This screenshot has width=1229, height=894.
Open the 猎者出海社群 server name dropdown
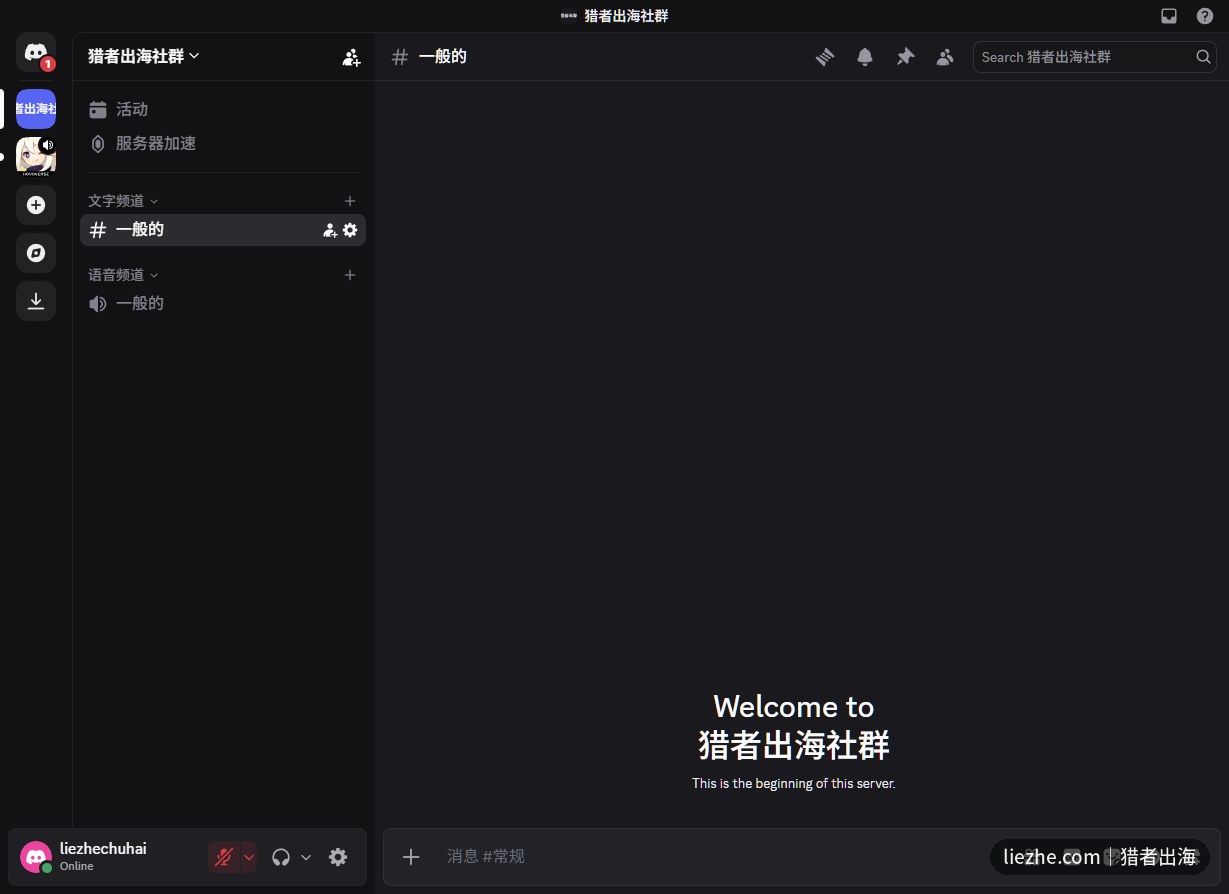click(144, 56)
